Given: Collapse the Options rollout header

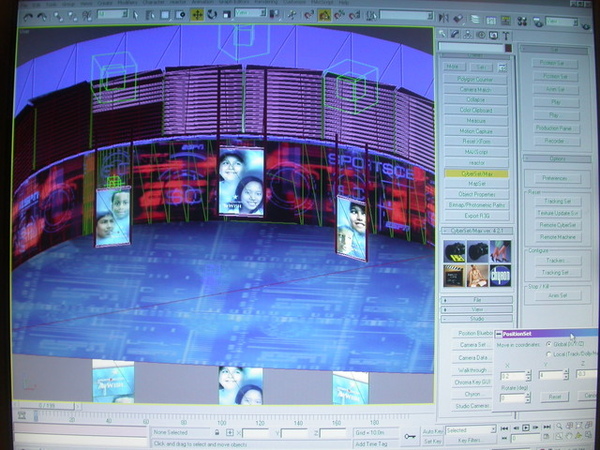Looking at the screenshot, I should click(x=557, y=159).
